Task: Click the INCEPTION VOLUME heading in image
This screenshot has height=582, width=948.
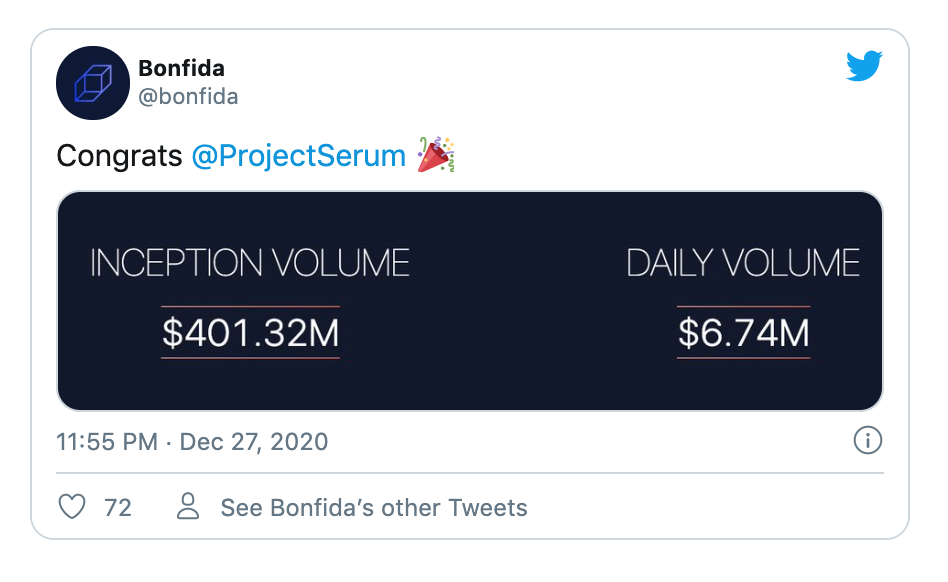Action: [x=250, y=263]
